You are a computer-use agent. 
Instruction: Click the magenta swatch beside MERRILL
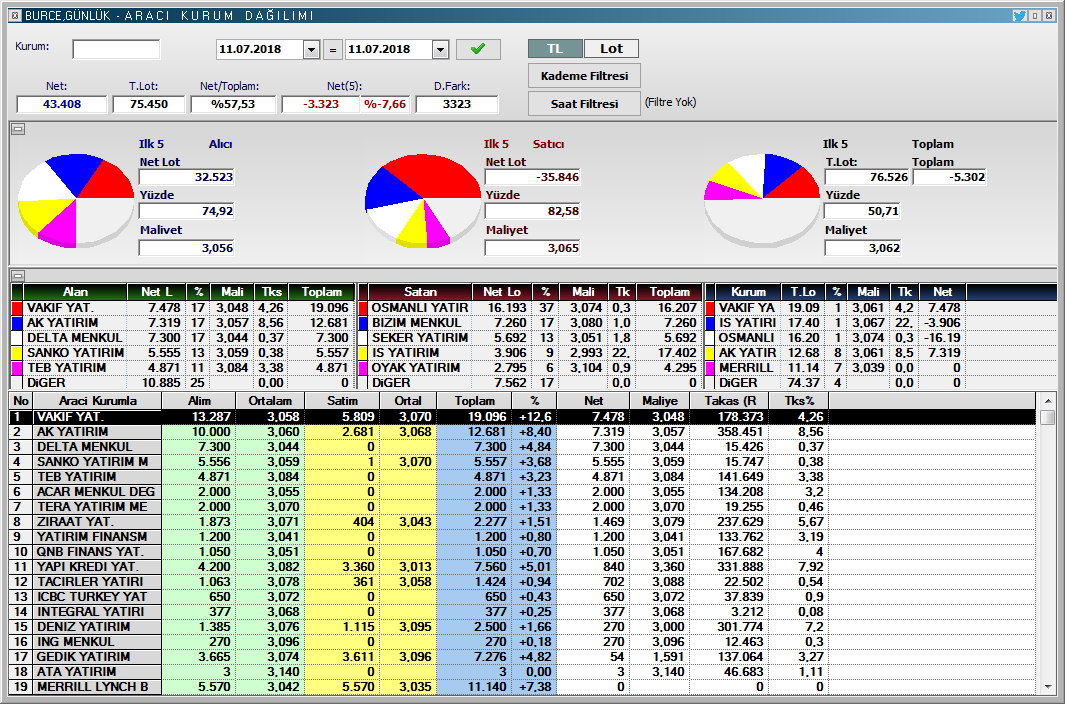(710, 368)
